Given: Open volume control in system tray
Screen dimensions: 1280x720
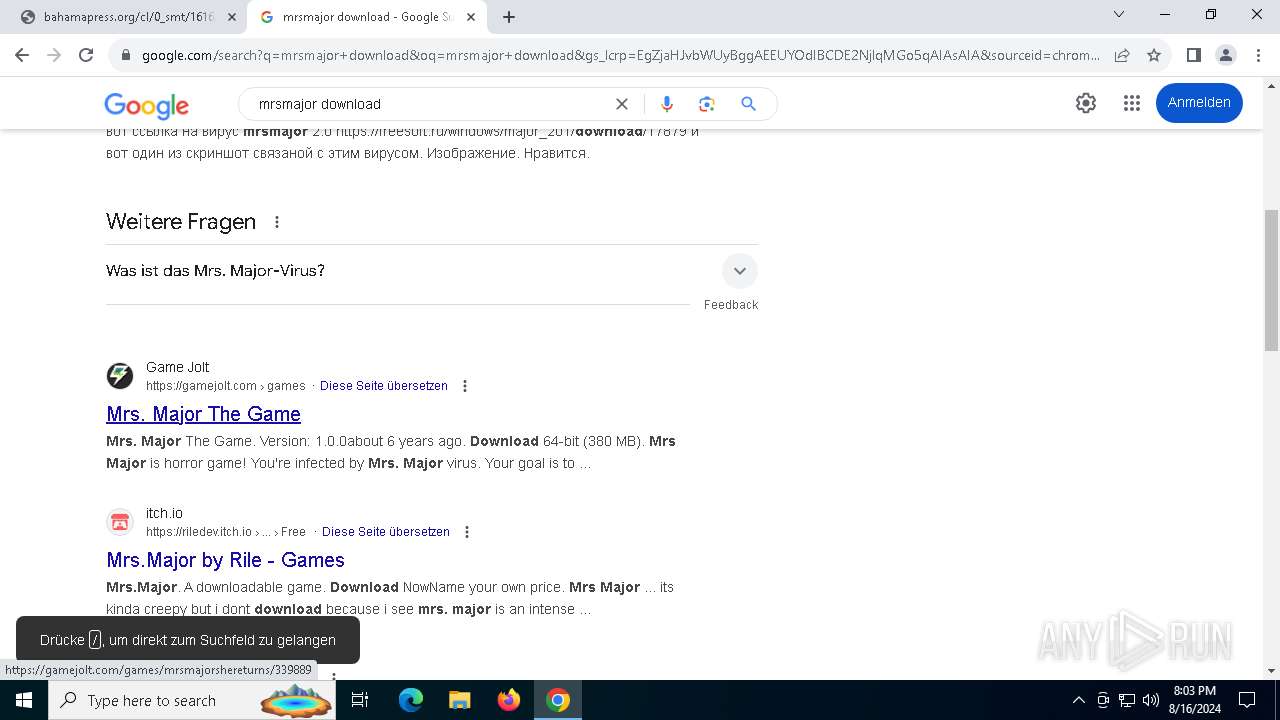Looking at the screenshot, I should pos(1150,700).
